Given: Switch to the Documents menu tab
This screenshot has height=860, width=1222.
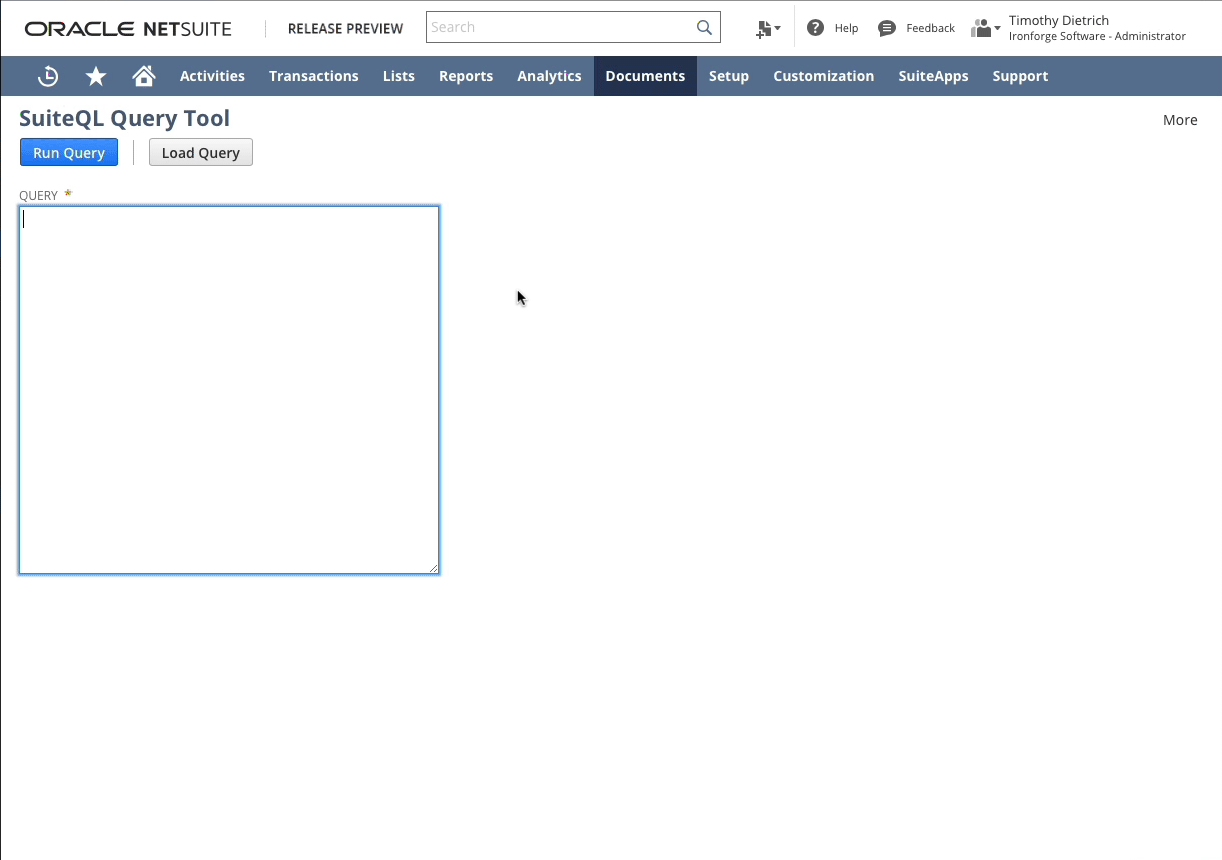Looking at the screenshot, I should pyautogui.click(x=645, y=75).
